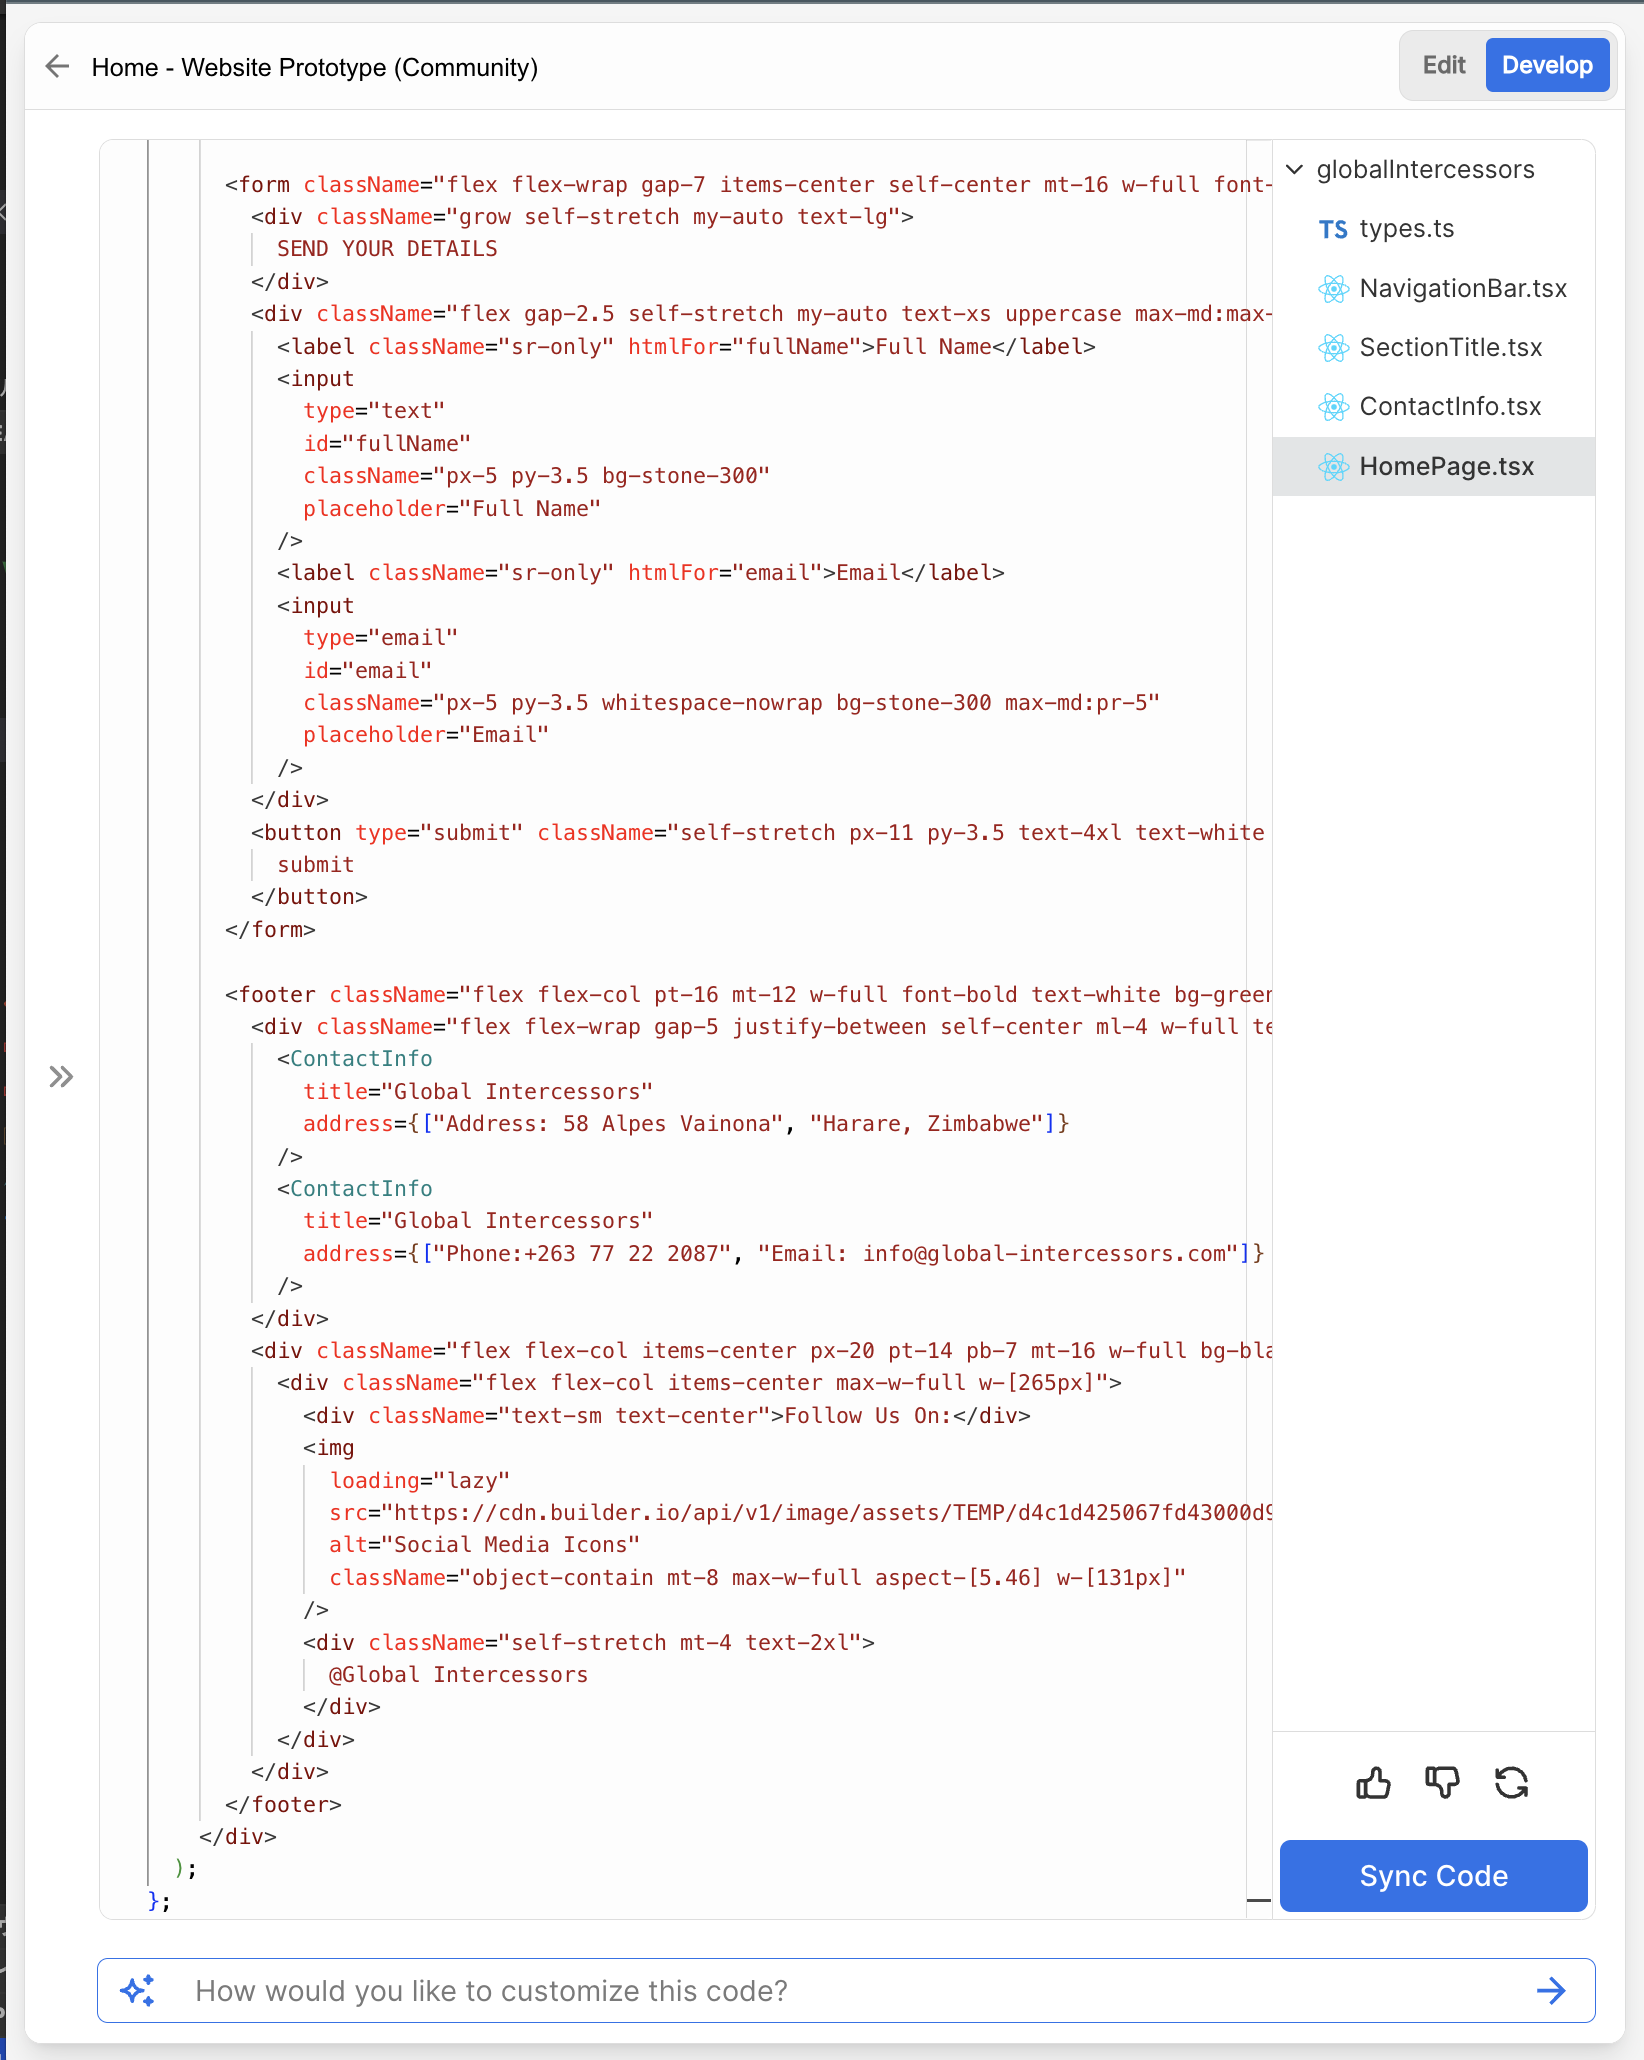This screenshot has height=2060, width=1644.
Task: Click the regenerate code icon
Action: click(1511, 1783)
